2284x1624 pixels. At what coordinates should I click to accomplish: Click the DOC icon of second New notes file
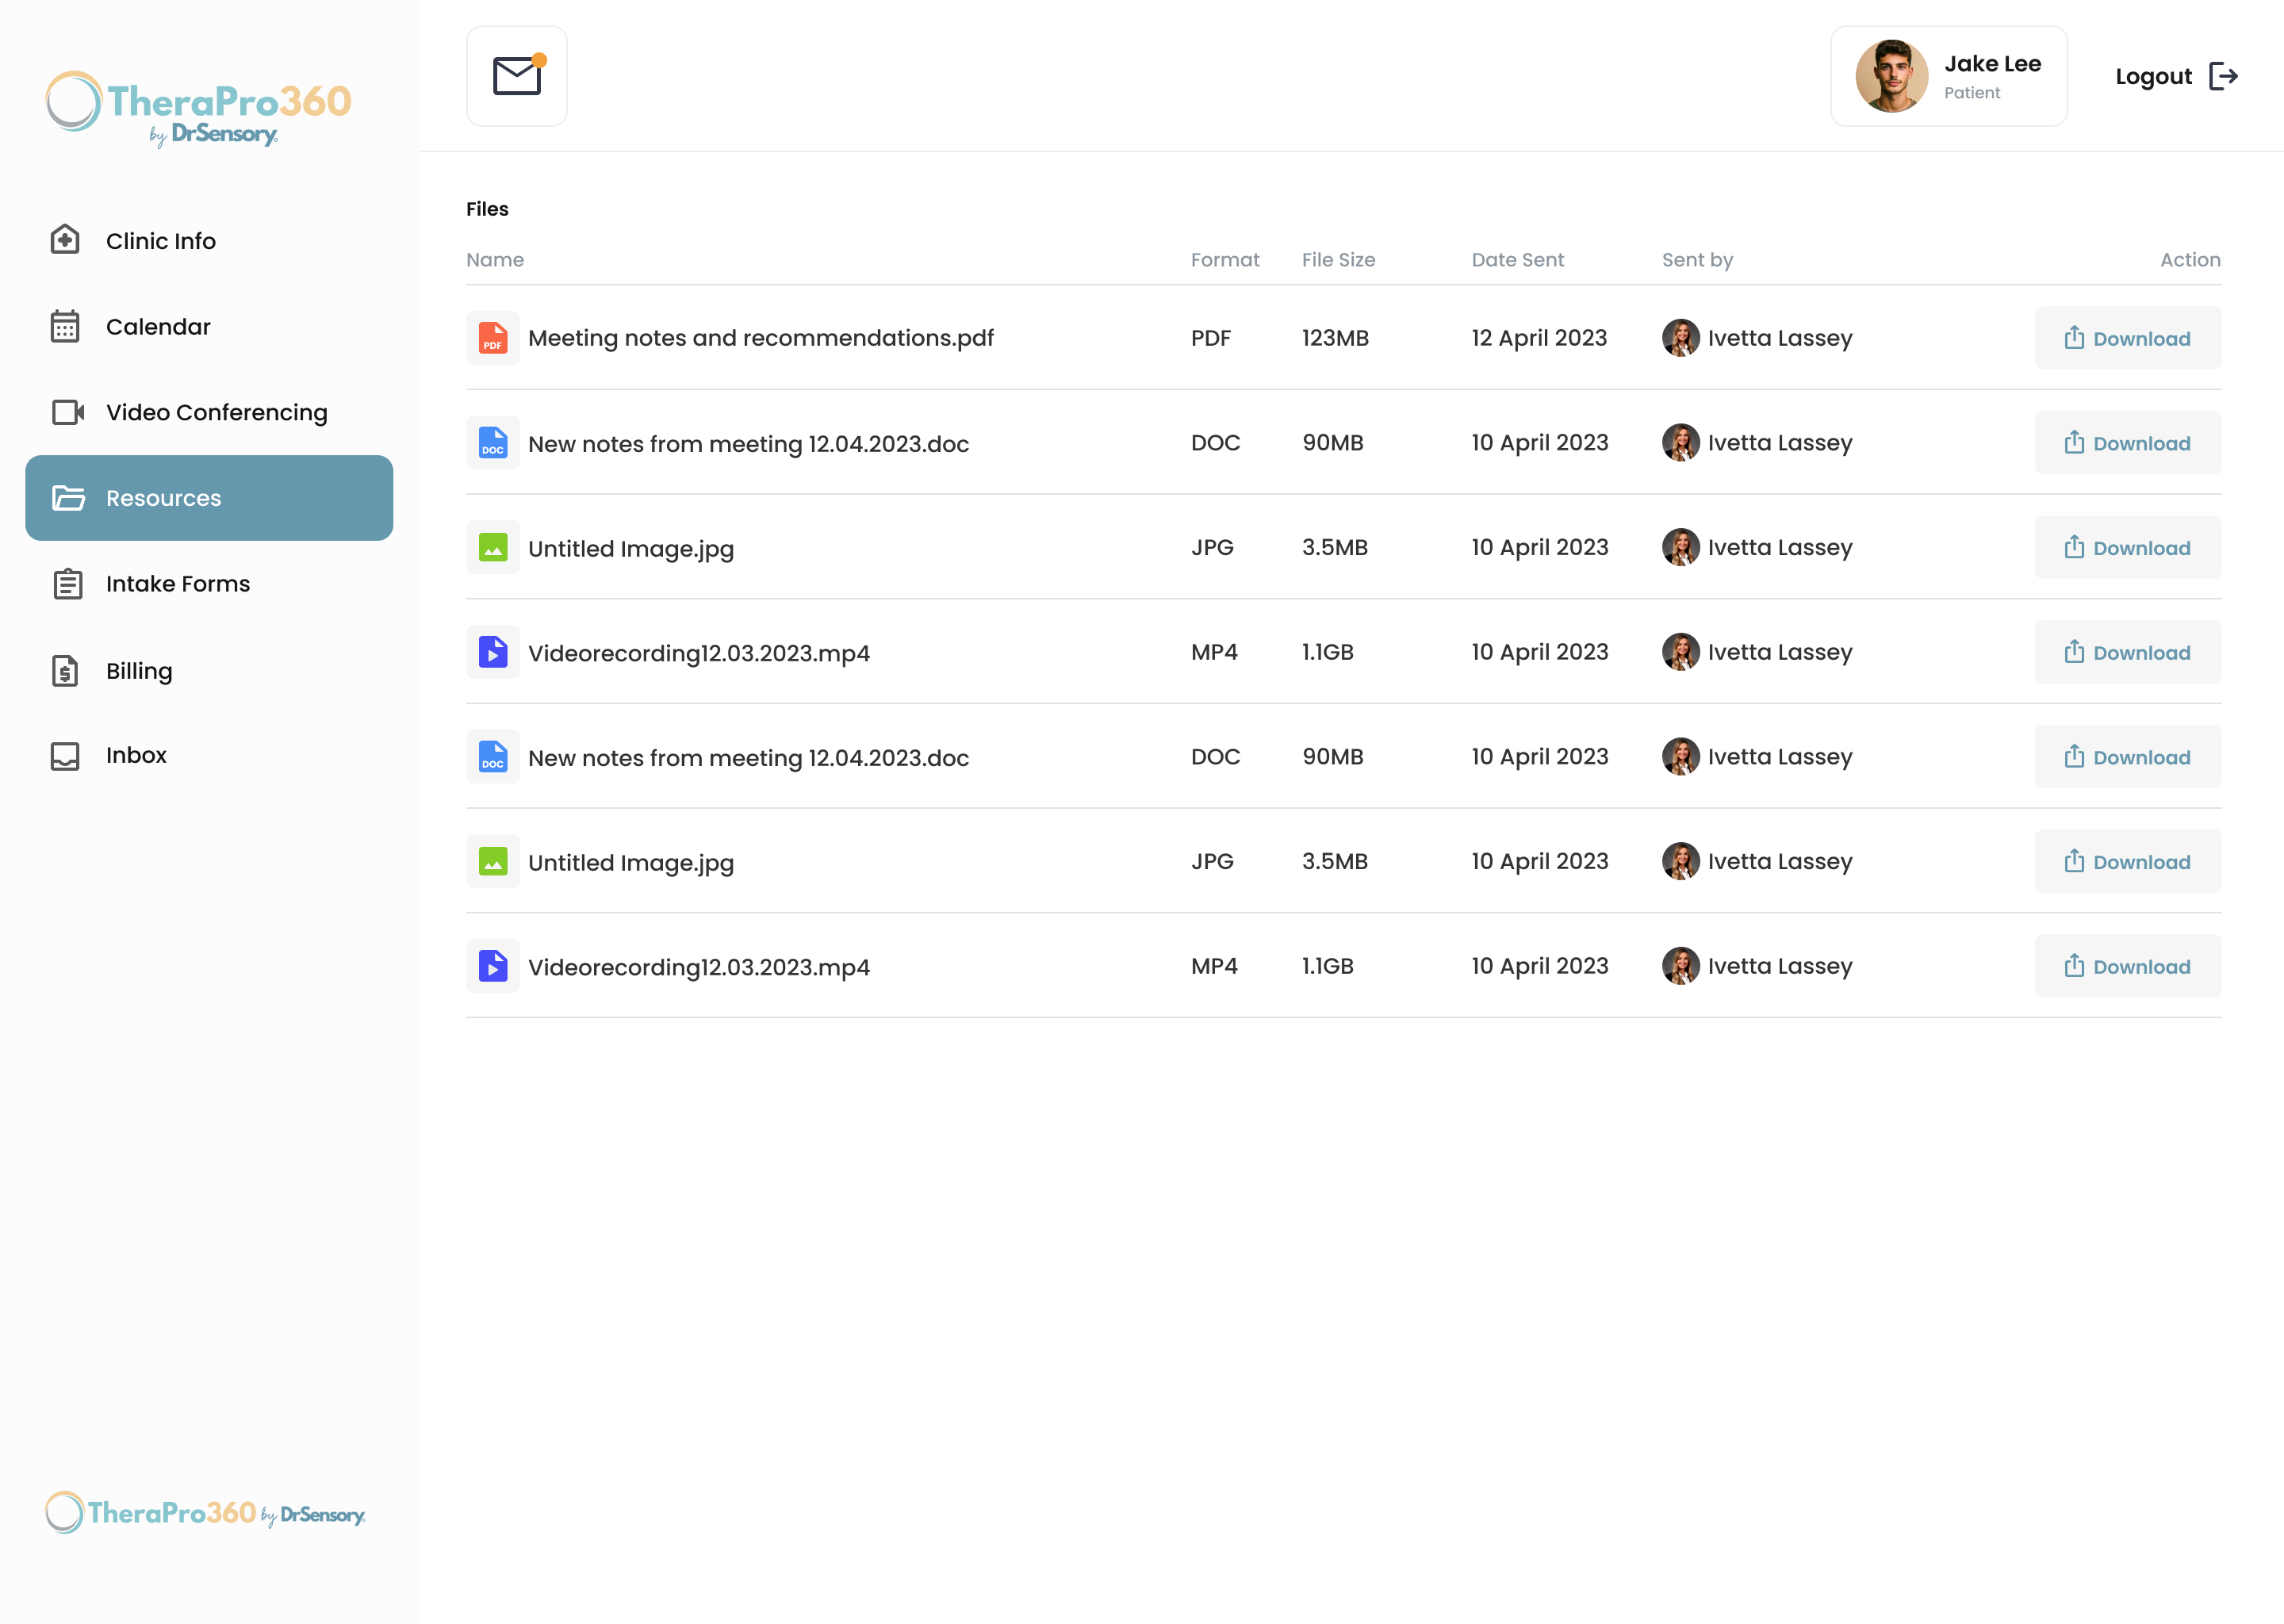493,756
